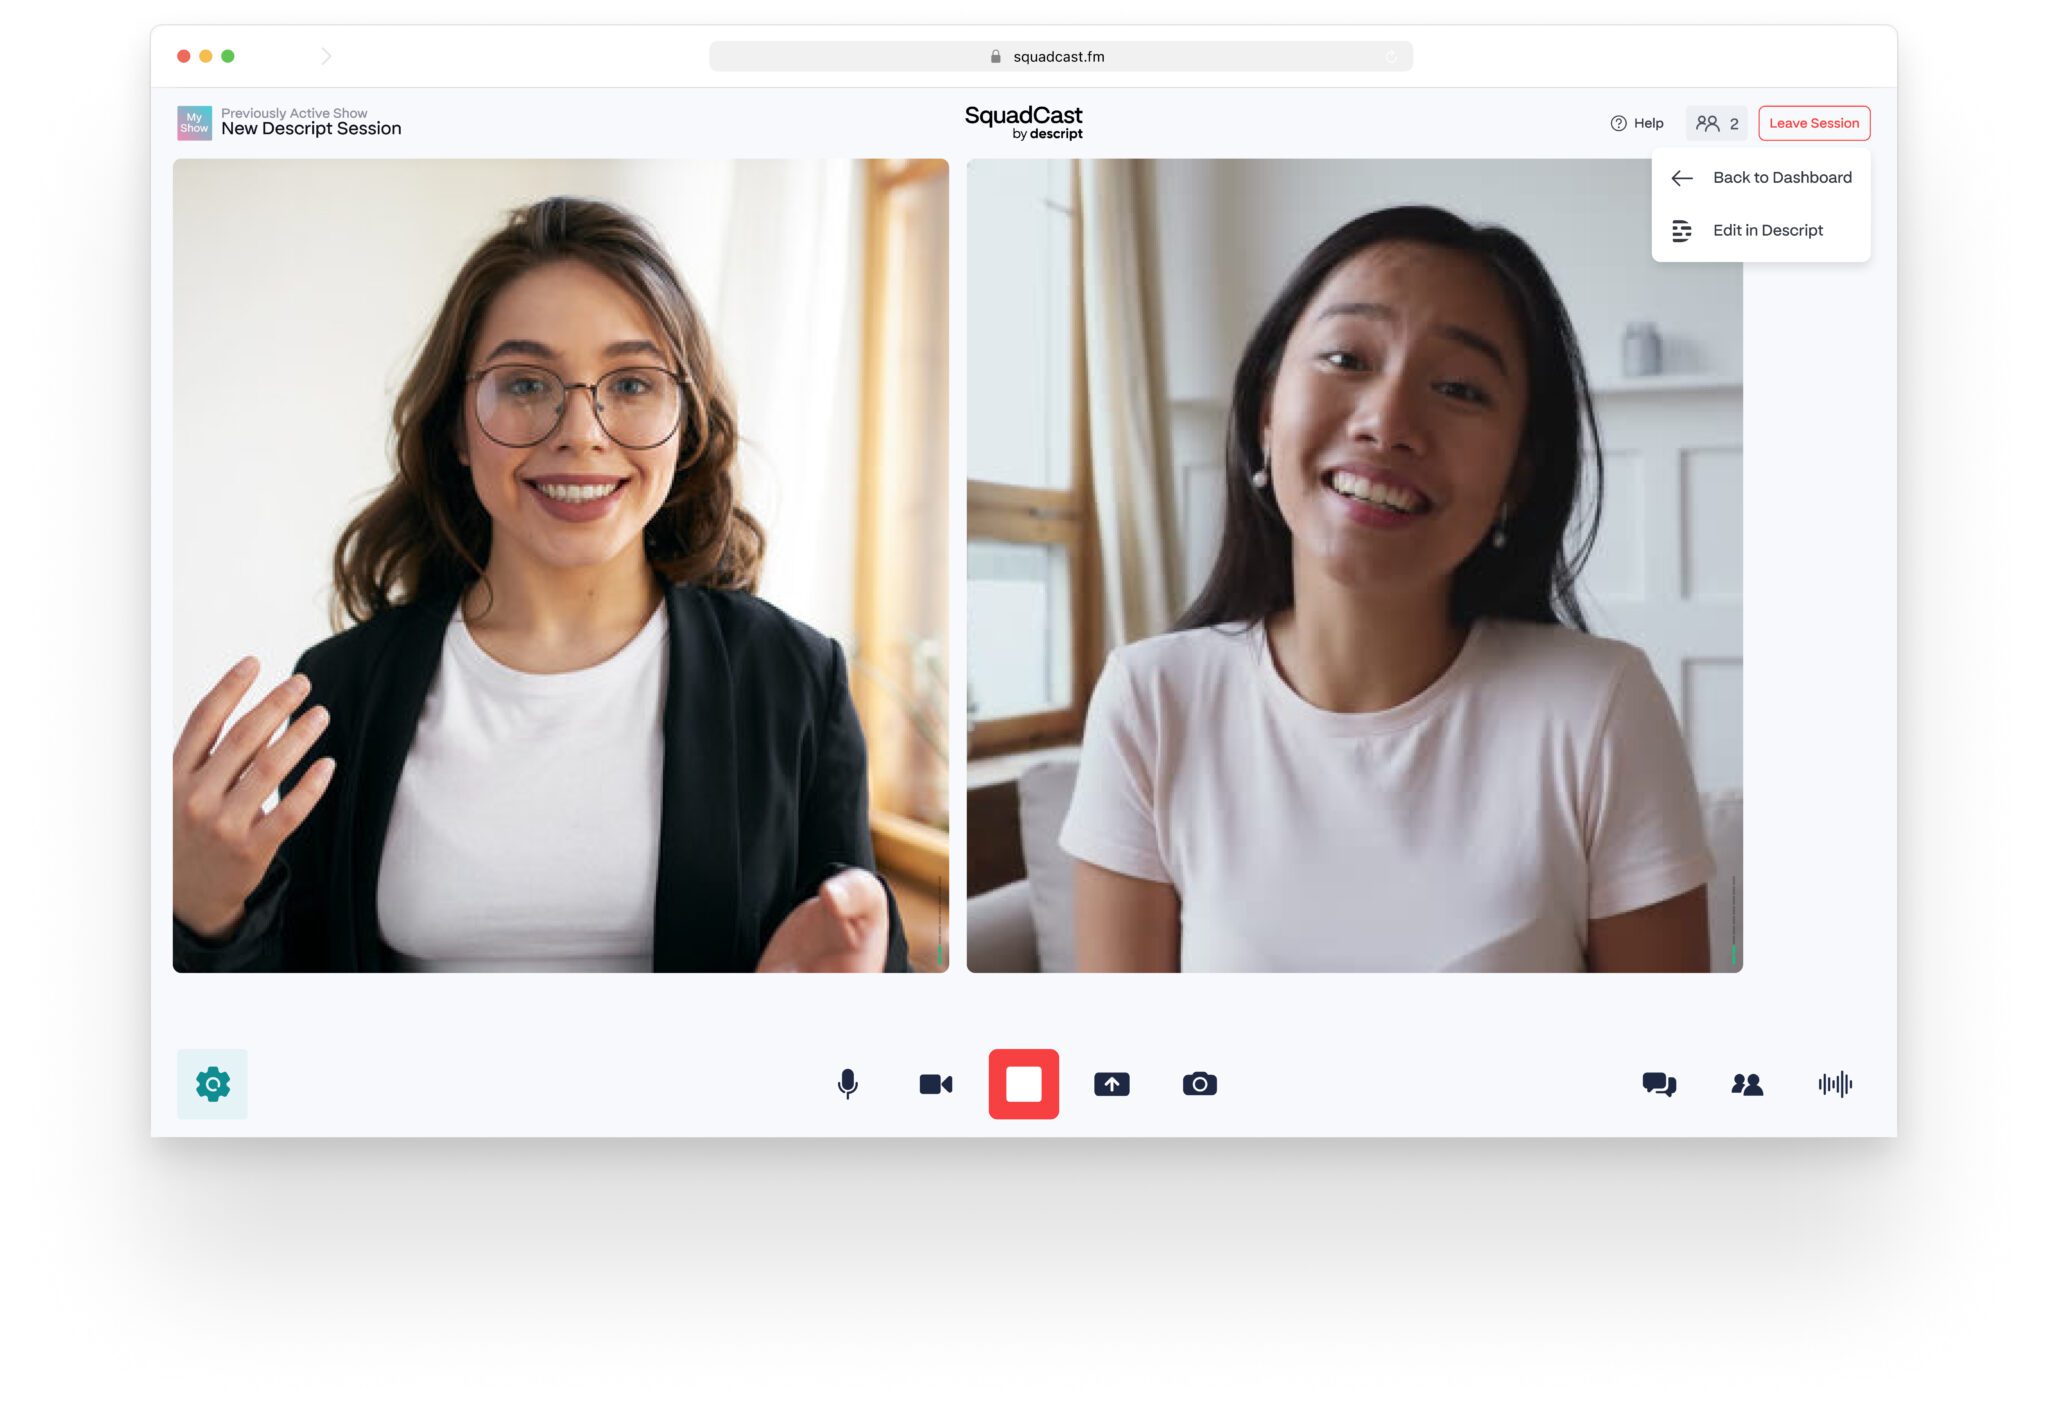Turn off your webcam

coord(935,1084)
